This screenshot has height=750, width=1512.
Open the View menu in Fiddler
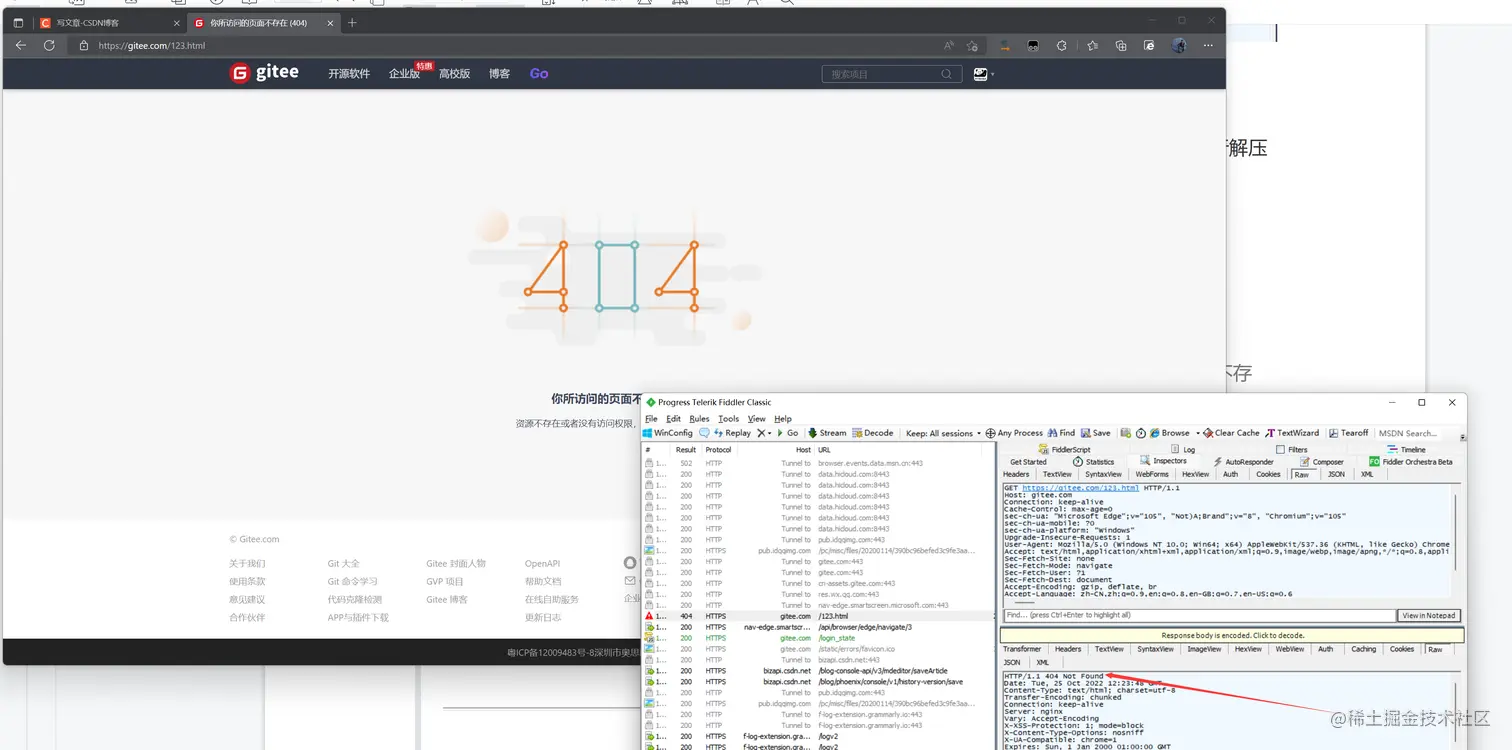pos(756,419)
